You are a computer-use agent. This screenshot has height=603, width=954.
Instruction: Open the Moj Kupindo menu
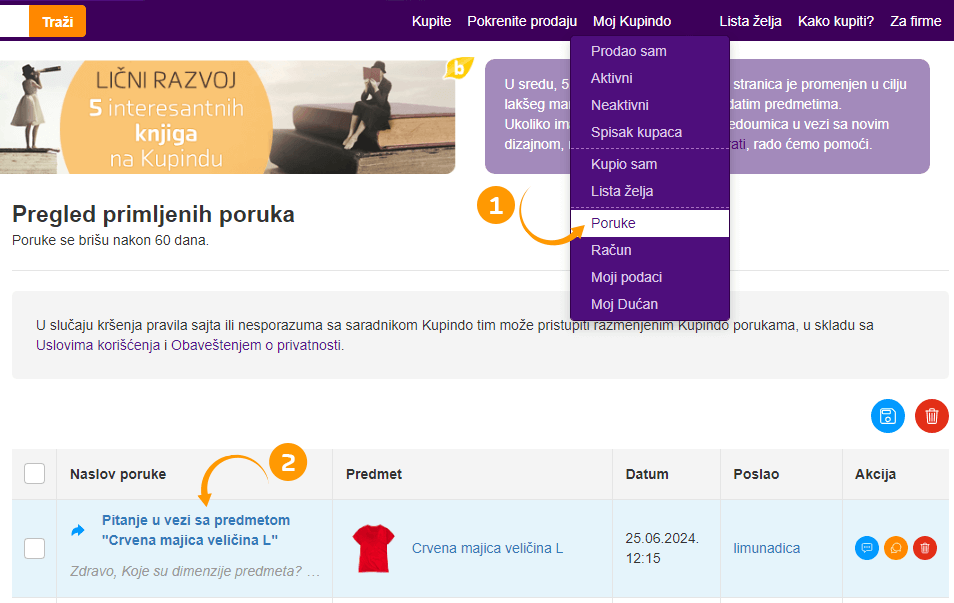[632, 21]
